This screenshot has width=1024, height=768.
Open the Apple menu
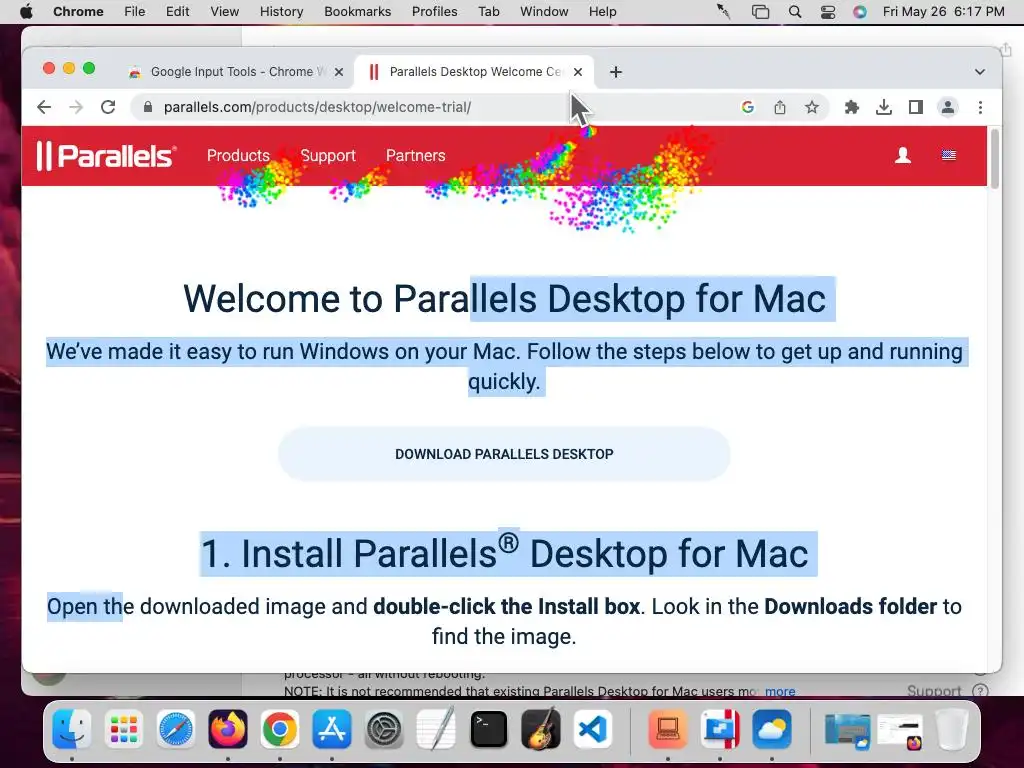click(x=26, y=12)
